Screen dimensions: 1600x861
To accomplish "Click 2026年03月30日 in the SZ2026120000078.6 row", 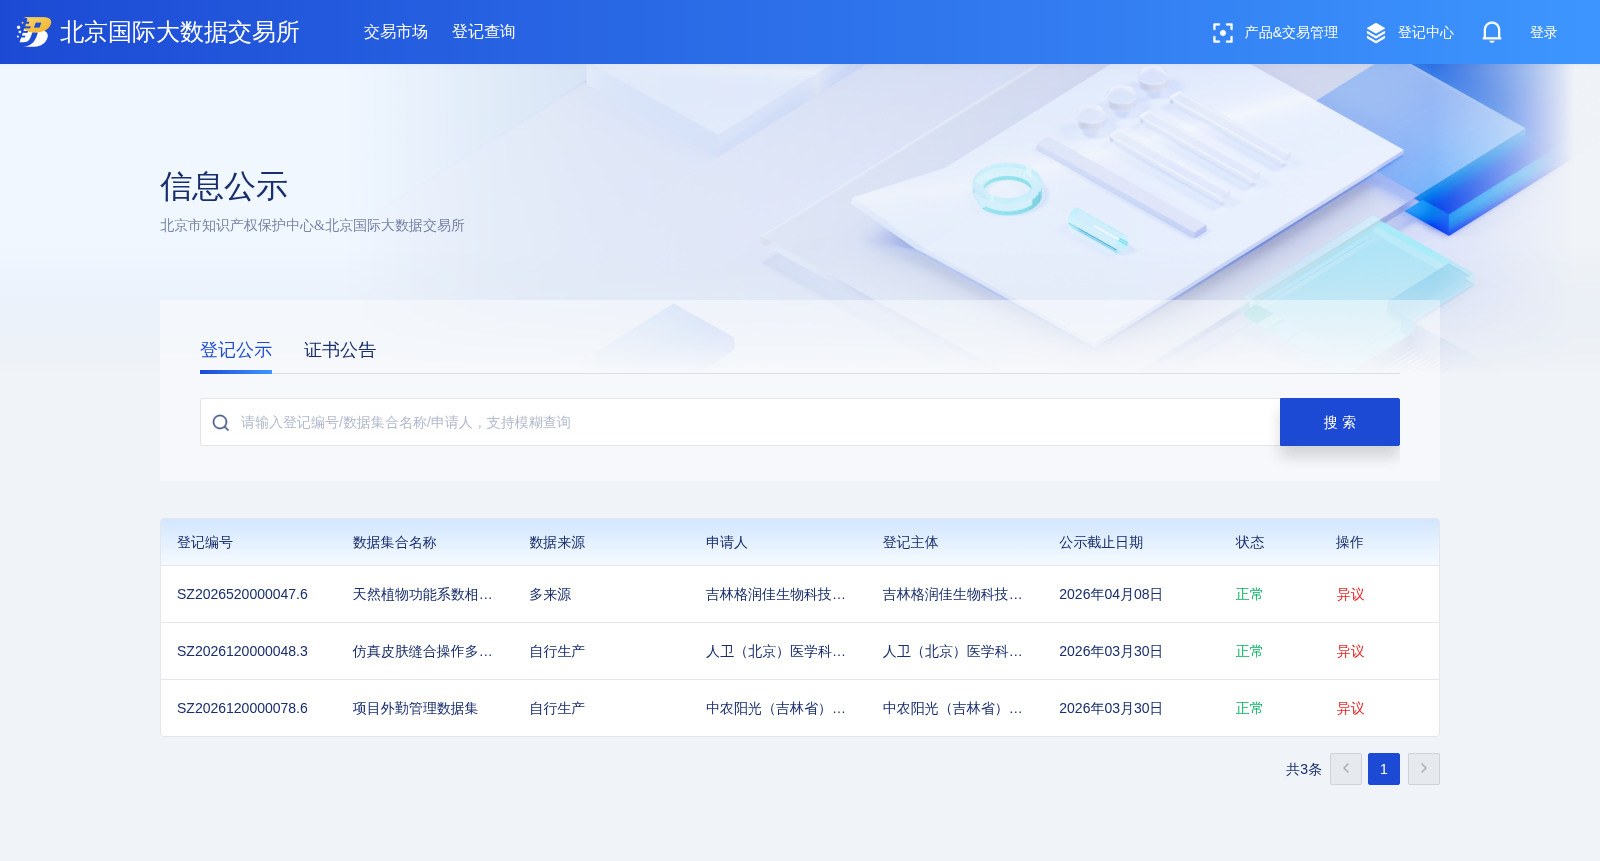I will (x=1111, y=708).
